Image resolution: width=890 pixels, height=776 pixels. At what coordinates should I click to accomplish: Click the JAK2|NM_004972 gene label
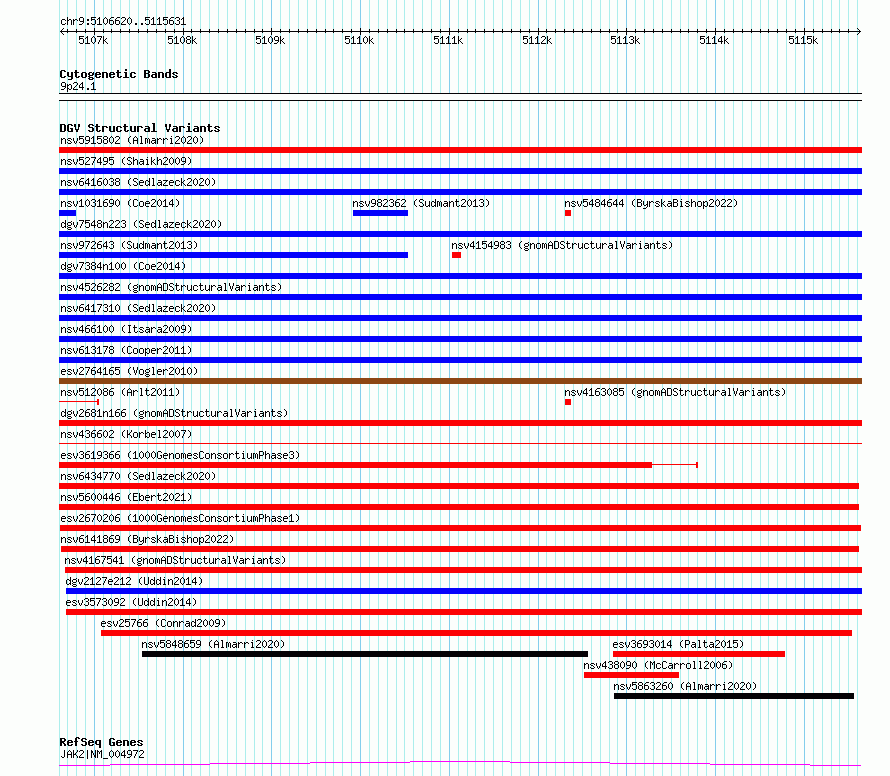coord(102,754)
